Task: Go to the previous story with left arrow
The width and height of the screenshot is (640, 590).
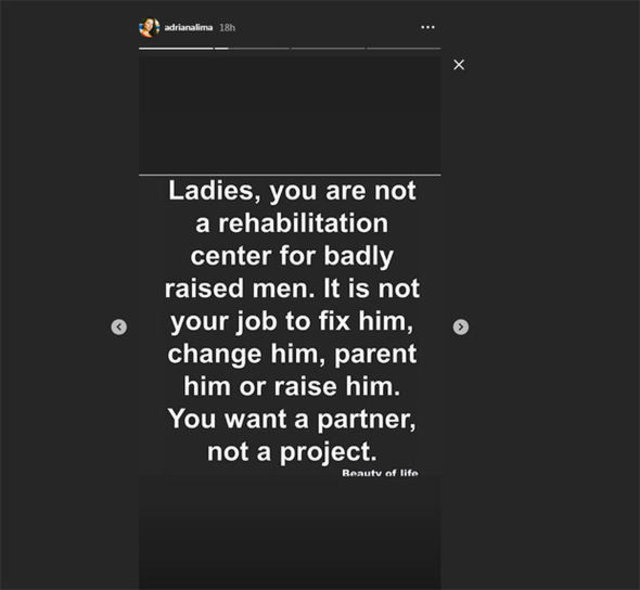Action: click(x=119, y=326)
